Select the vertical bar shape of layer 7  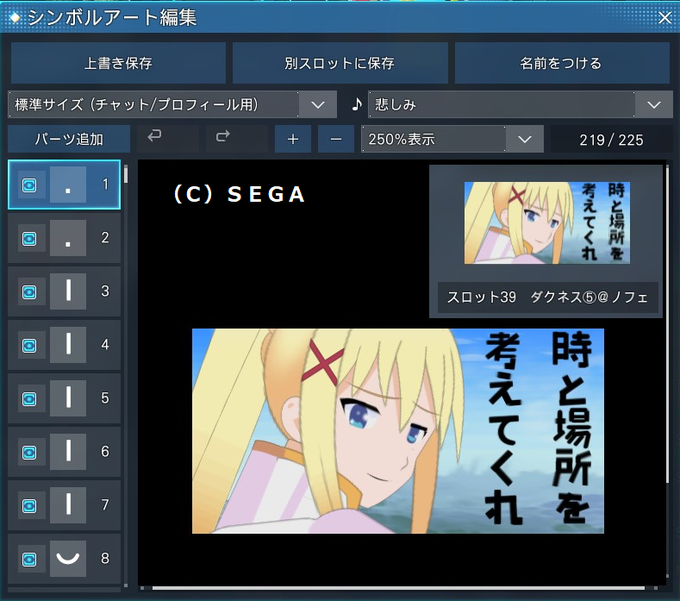[68, 505]
